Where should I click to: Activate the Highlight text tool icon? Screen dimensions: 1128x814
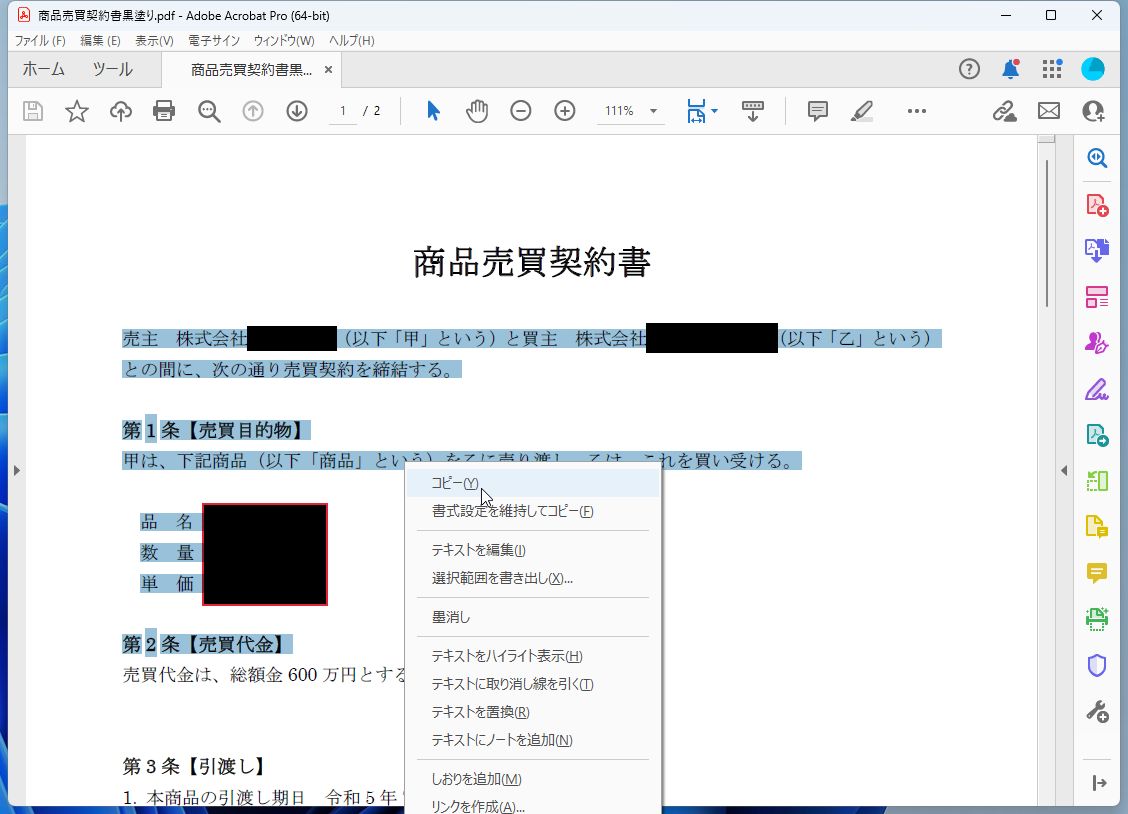[x=861, y=111]
